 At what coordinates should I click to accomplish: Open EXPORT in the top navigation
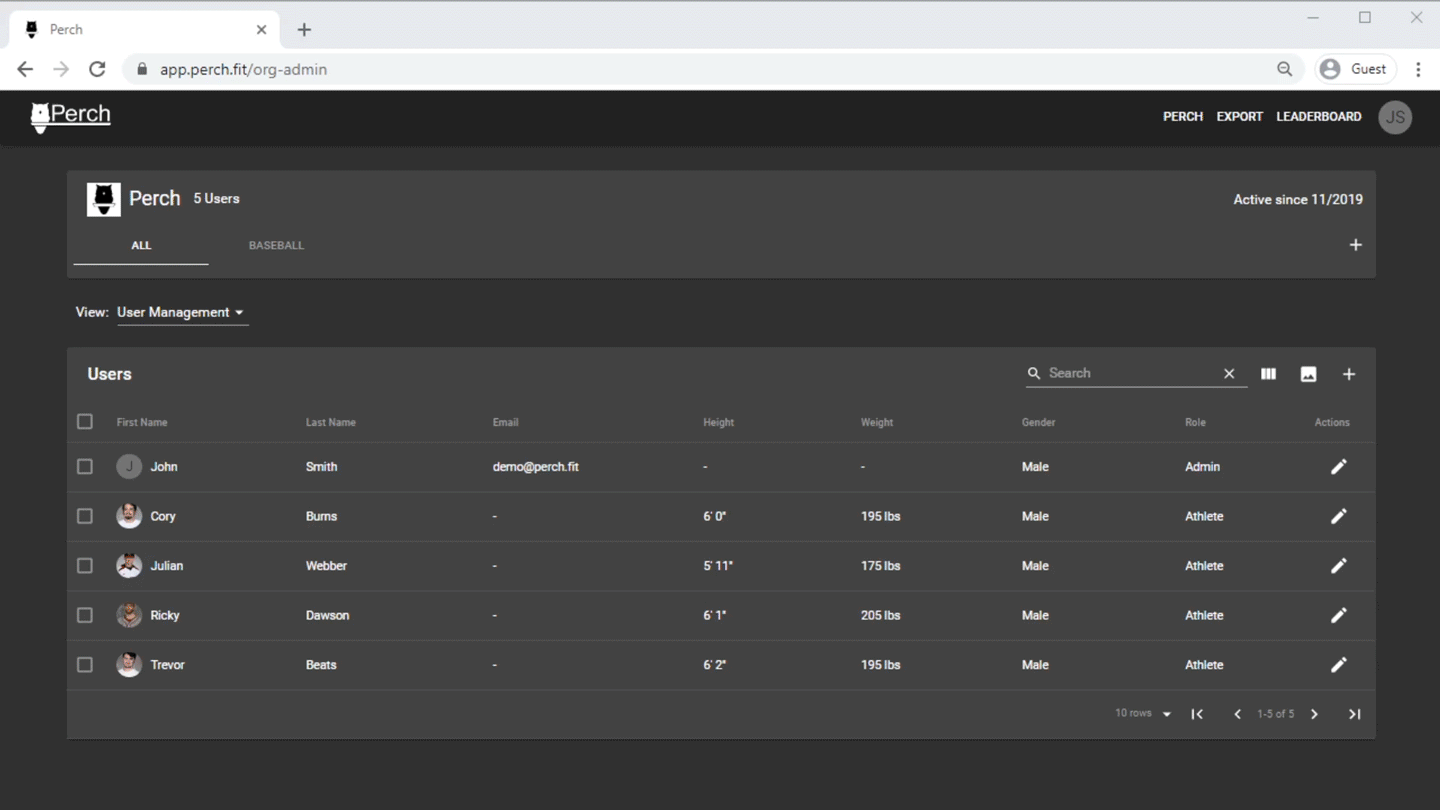(1239, 117)
